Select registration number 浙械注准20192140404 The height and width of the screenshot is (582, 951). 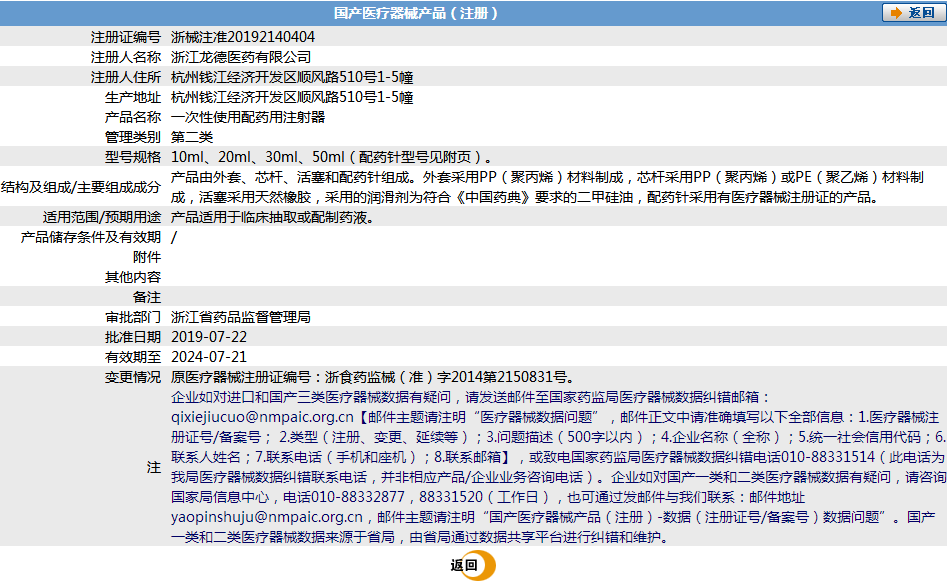(x=243, y=37)
